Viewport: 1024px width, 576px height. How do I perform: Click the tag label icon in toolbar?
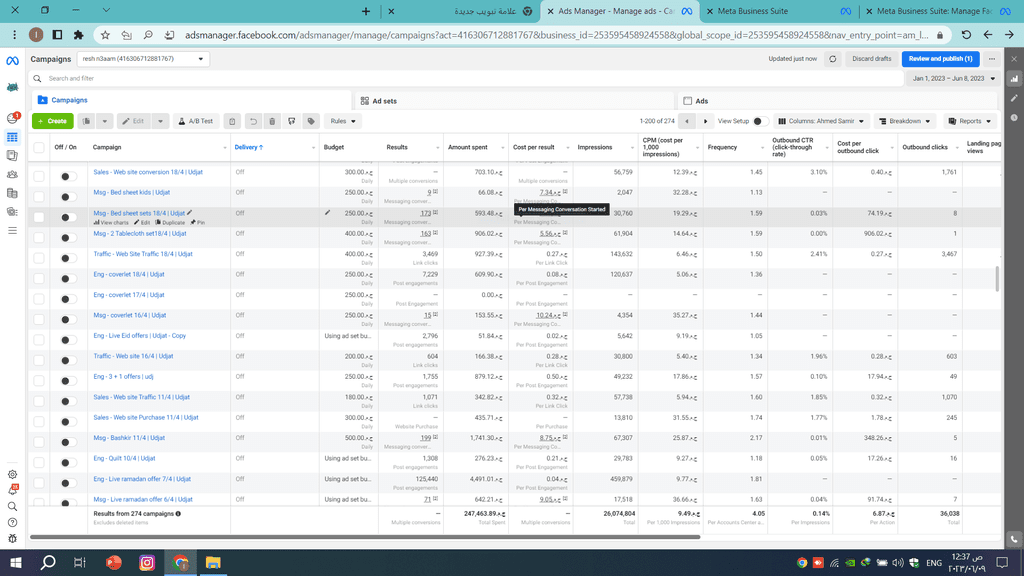[x=311, y=121]
